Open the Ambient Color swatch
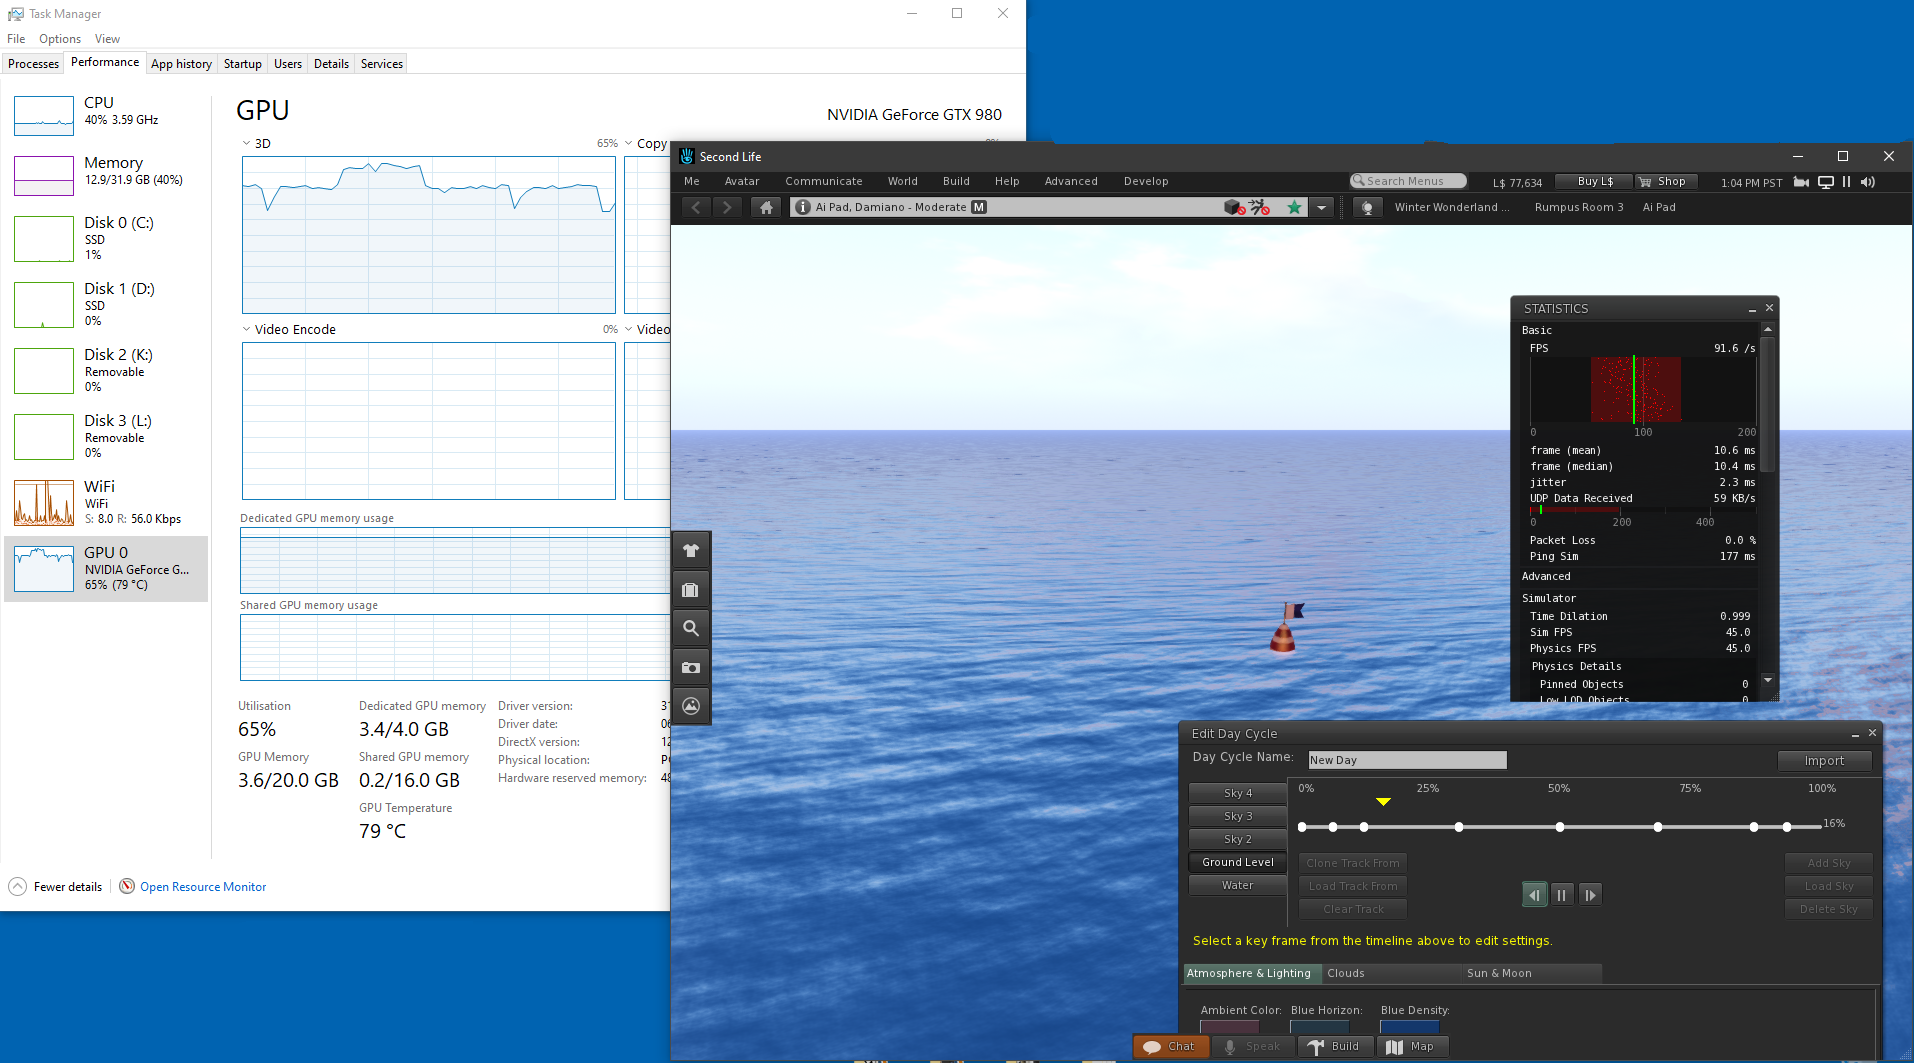 click(x=1230, y=1027)
